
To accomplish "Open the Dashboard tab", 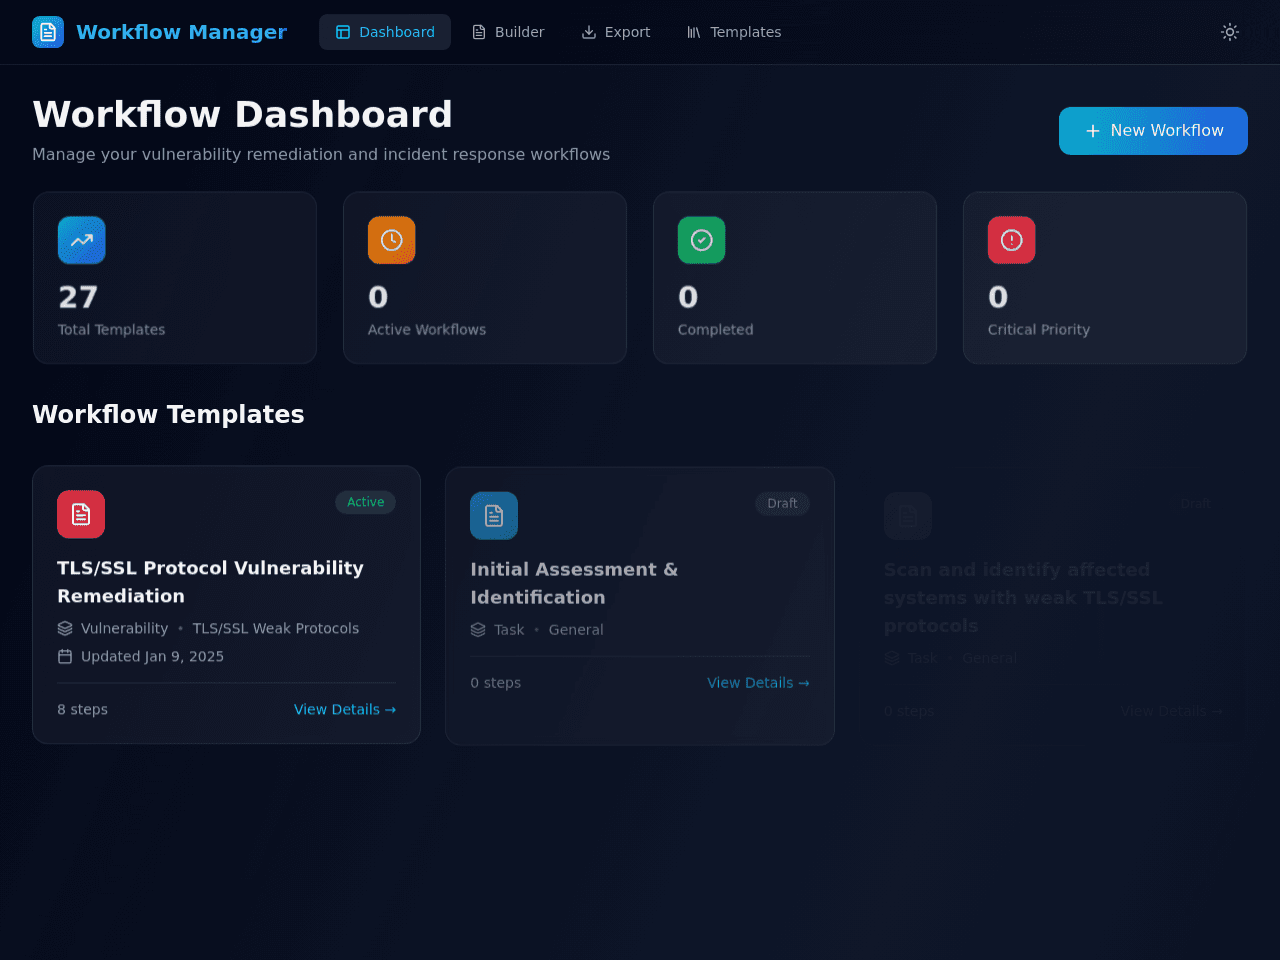I will click(385, 32).
